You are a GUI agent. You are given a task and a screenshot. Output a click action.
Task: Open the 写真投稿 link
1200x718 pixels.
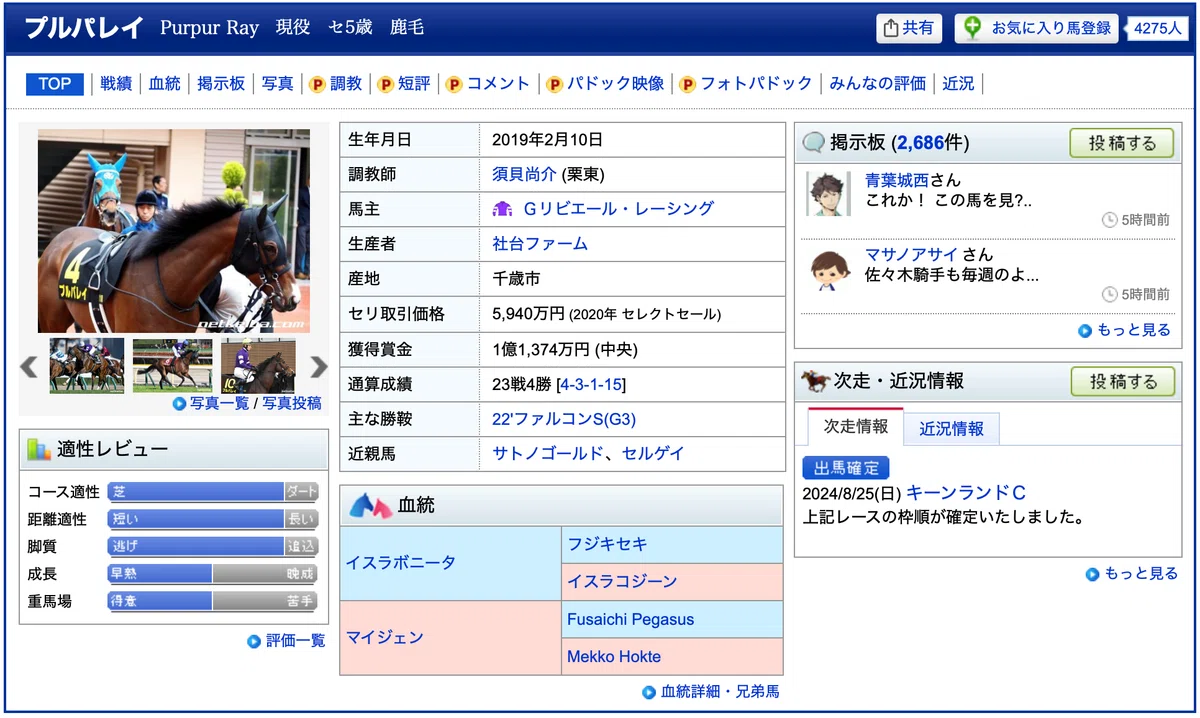(292, 403)
